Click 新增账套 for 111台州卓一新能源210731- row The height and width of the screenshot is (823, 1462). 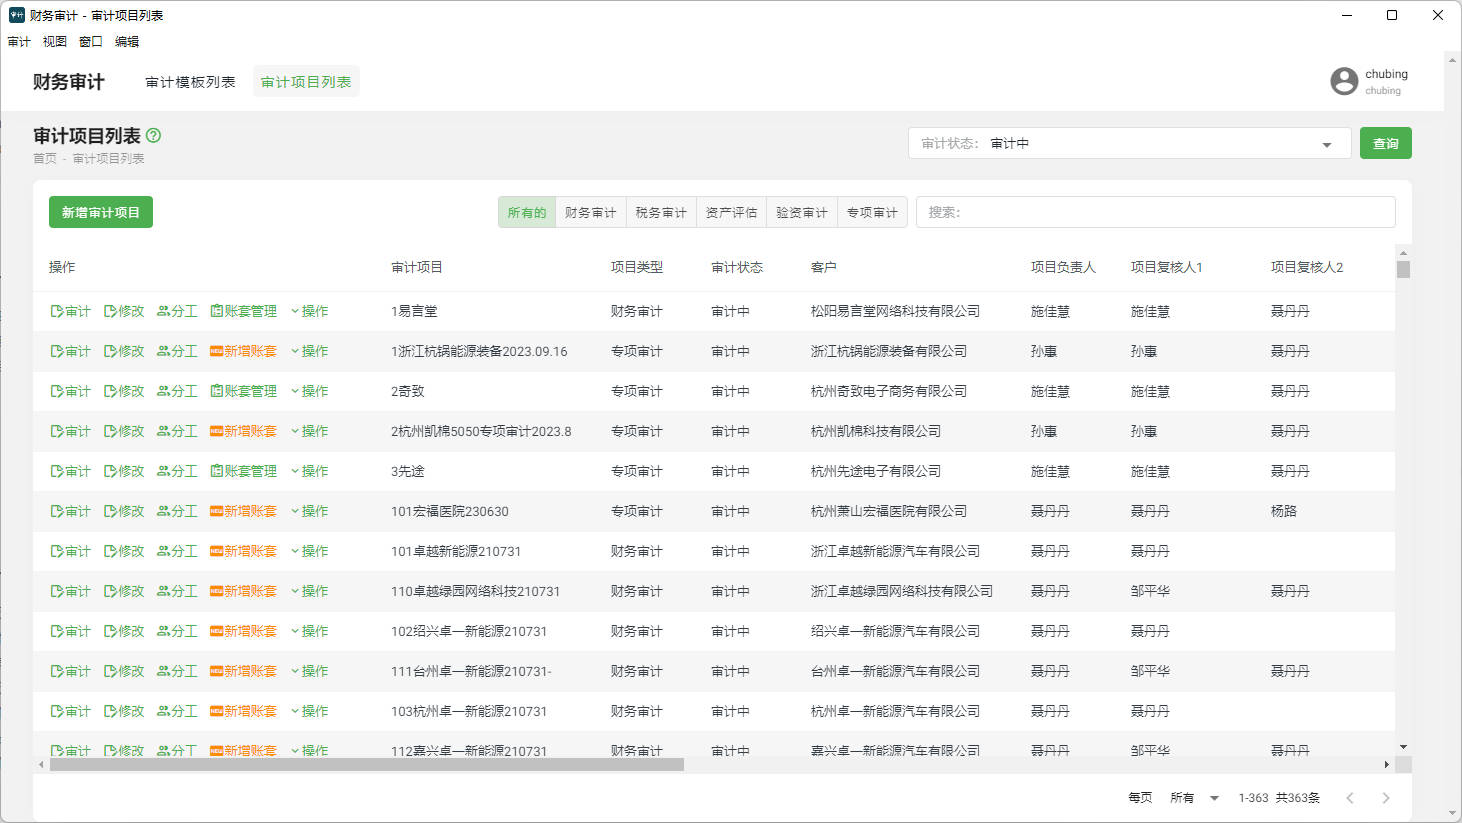click(x=243, y=671)
